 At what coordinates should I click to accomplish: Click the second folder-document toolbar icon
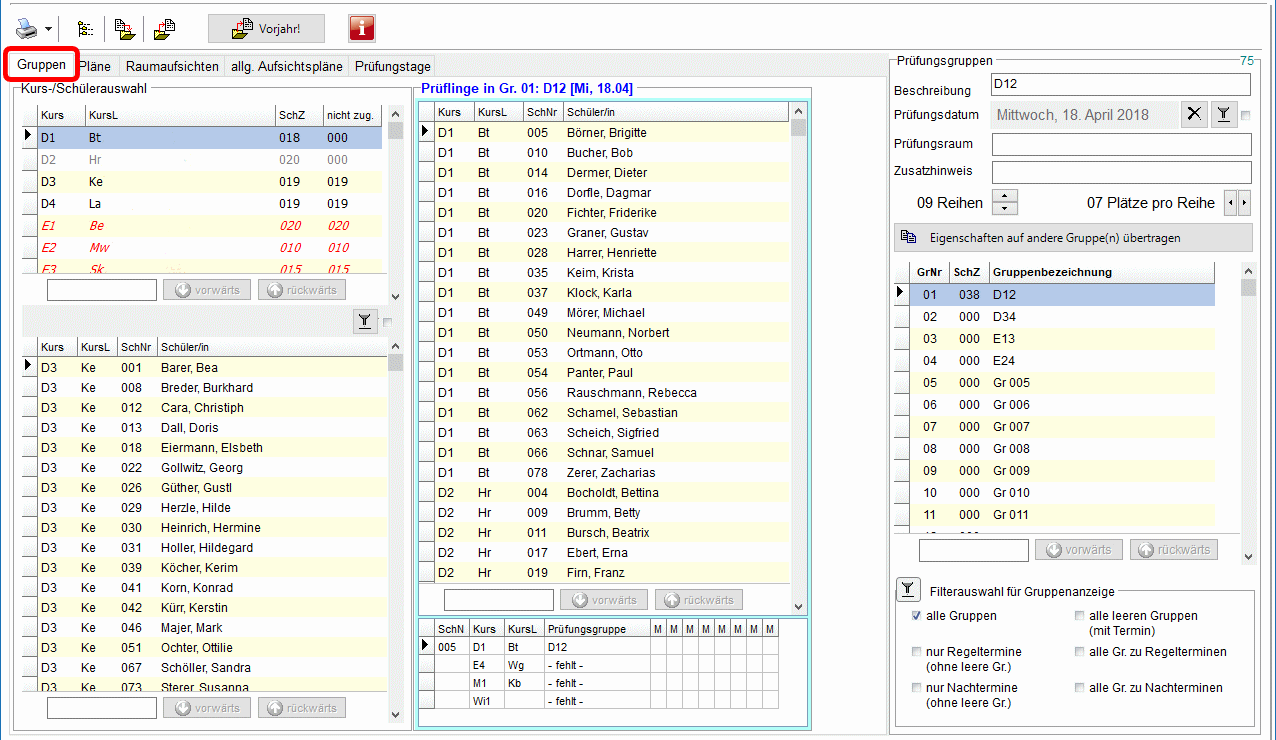tap(165, 29)
